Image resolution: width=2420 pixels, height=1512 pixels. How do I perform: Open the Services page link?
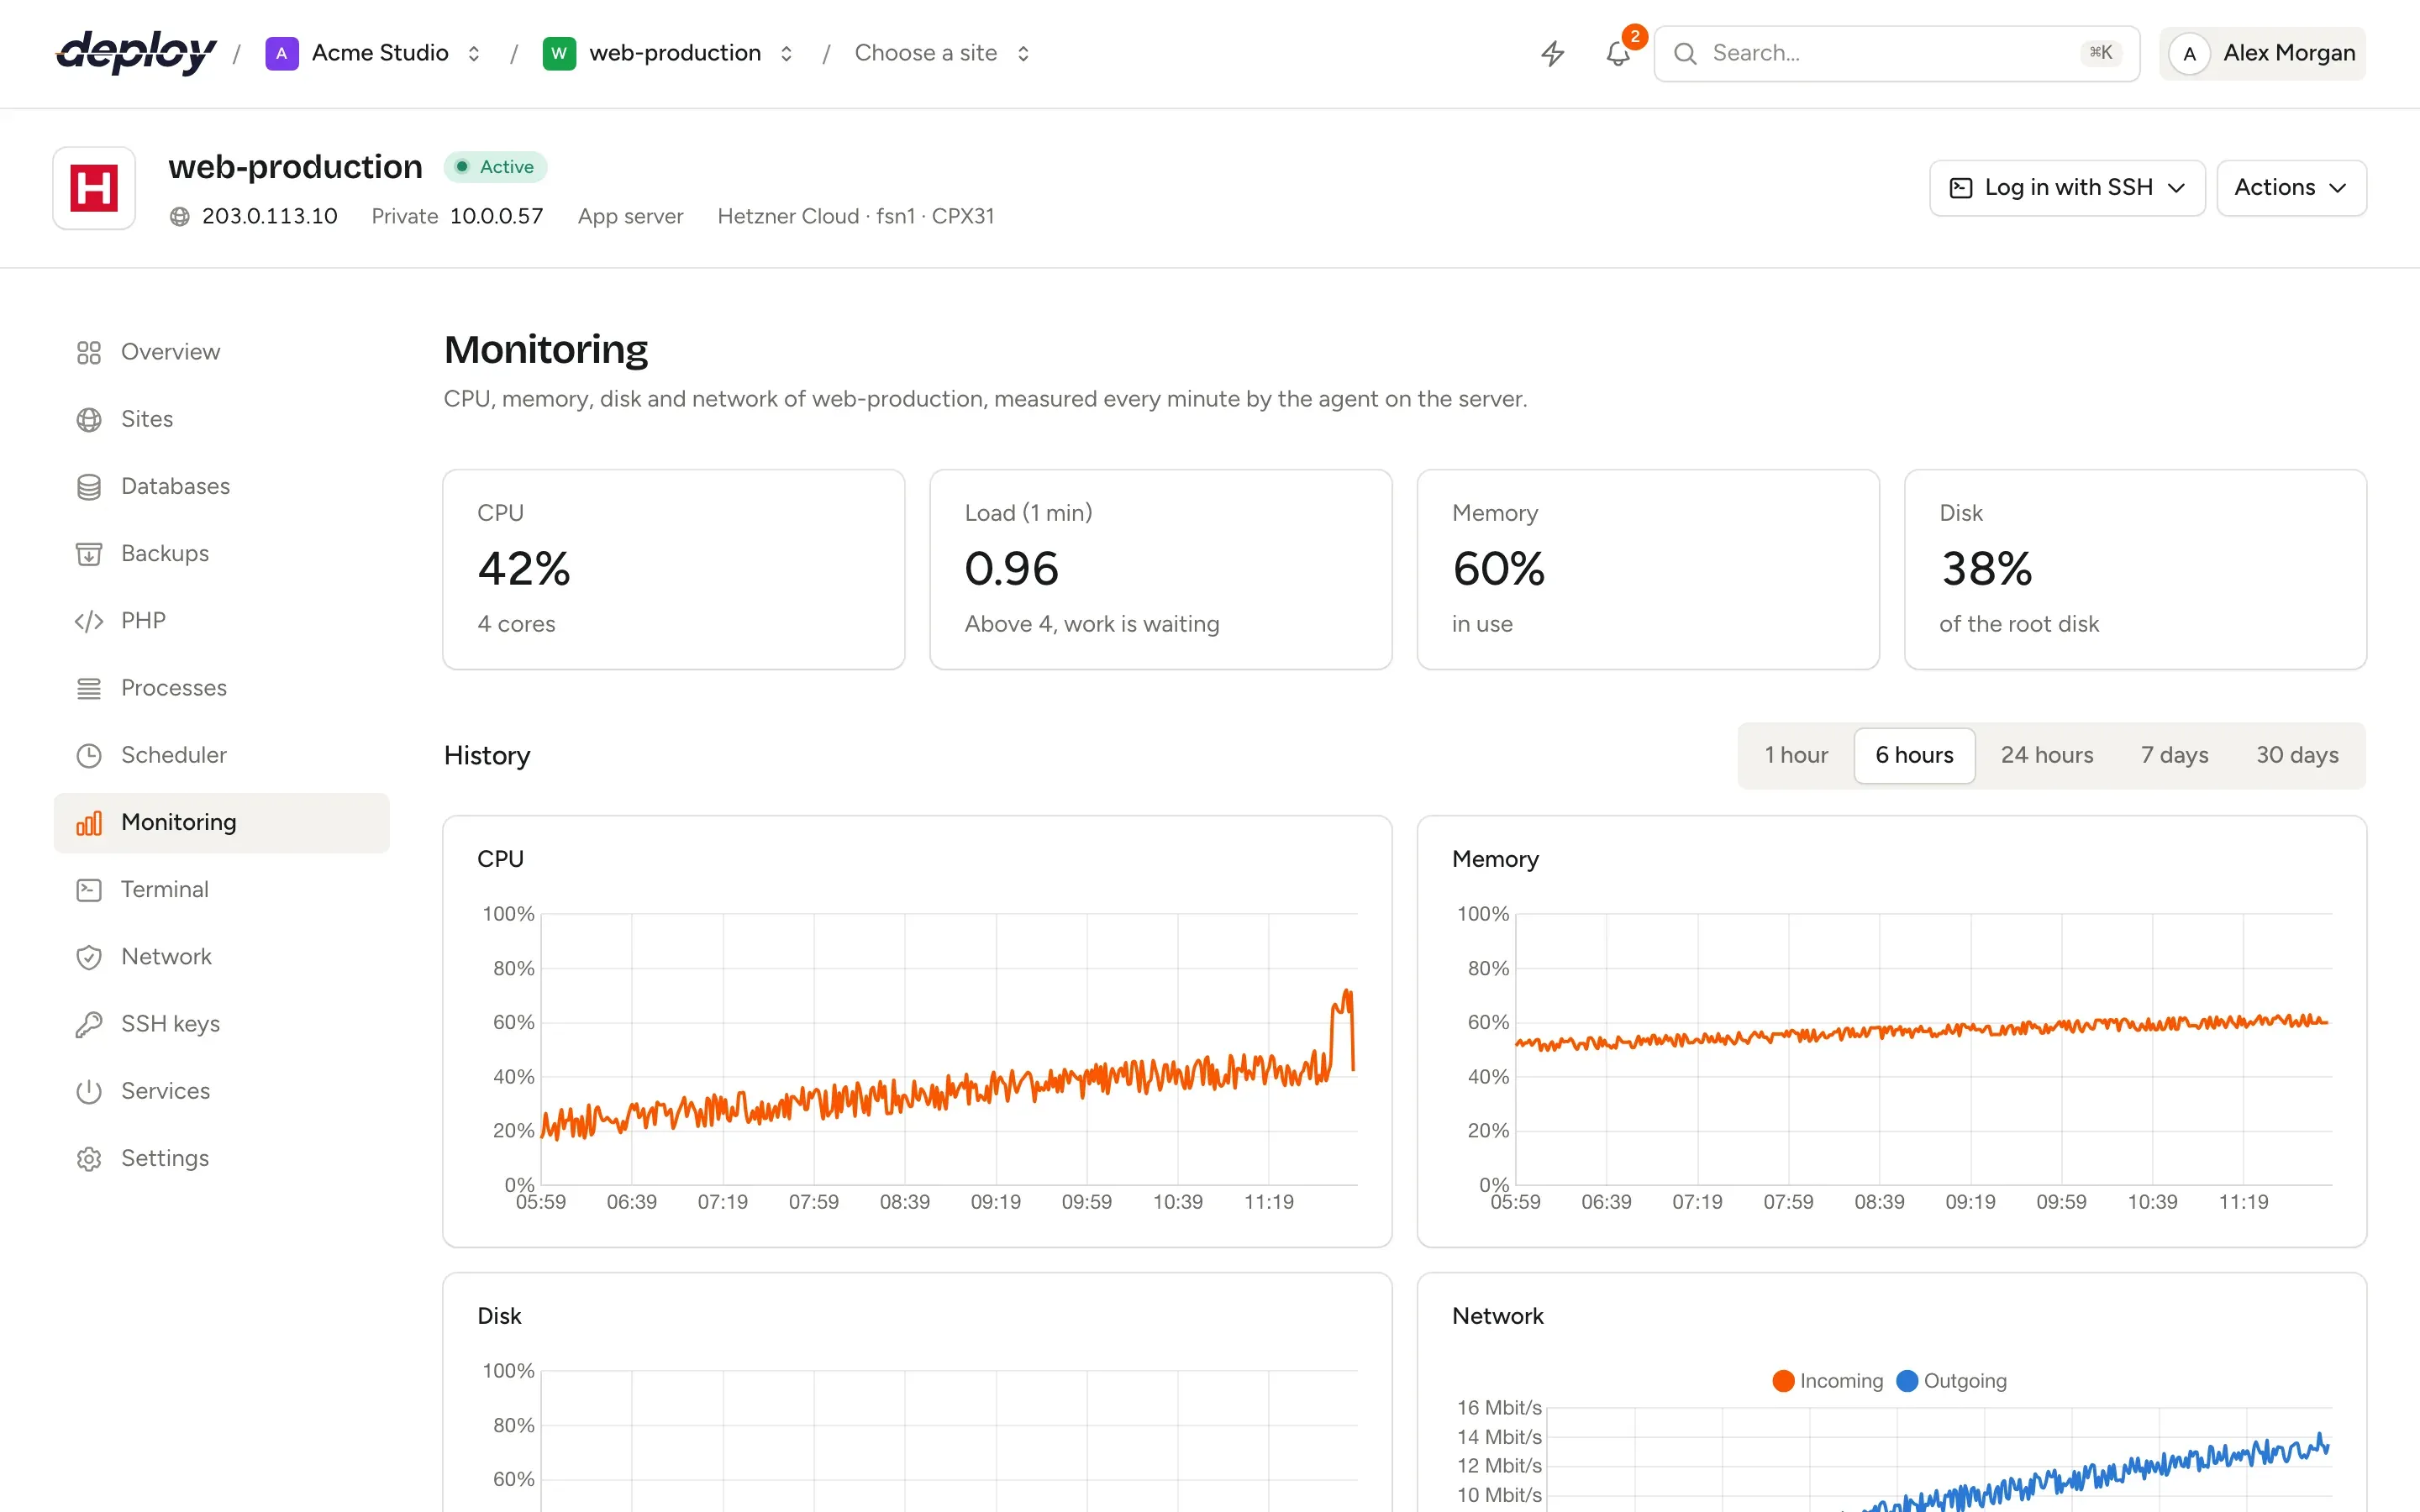tap(222, 1091)
